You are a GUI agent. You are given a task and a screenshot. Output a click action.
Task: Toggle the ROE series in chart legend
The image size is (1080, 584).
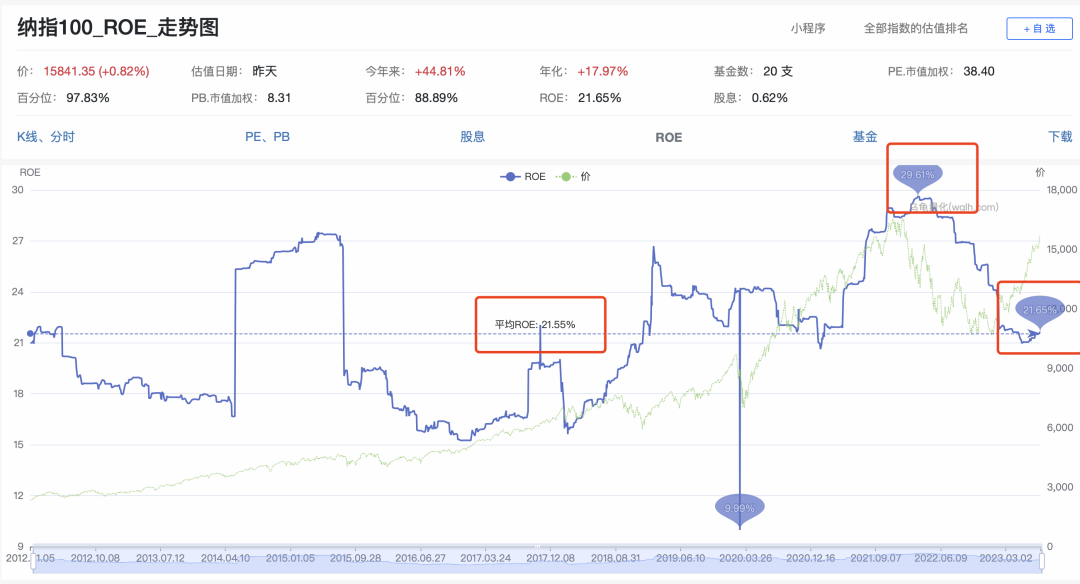coord(522,176)
